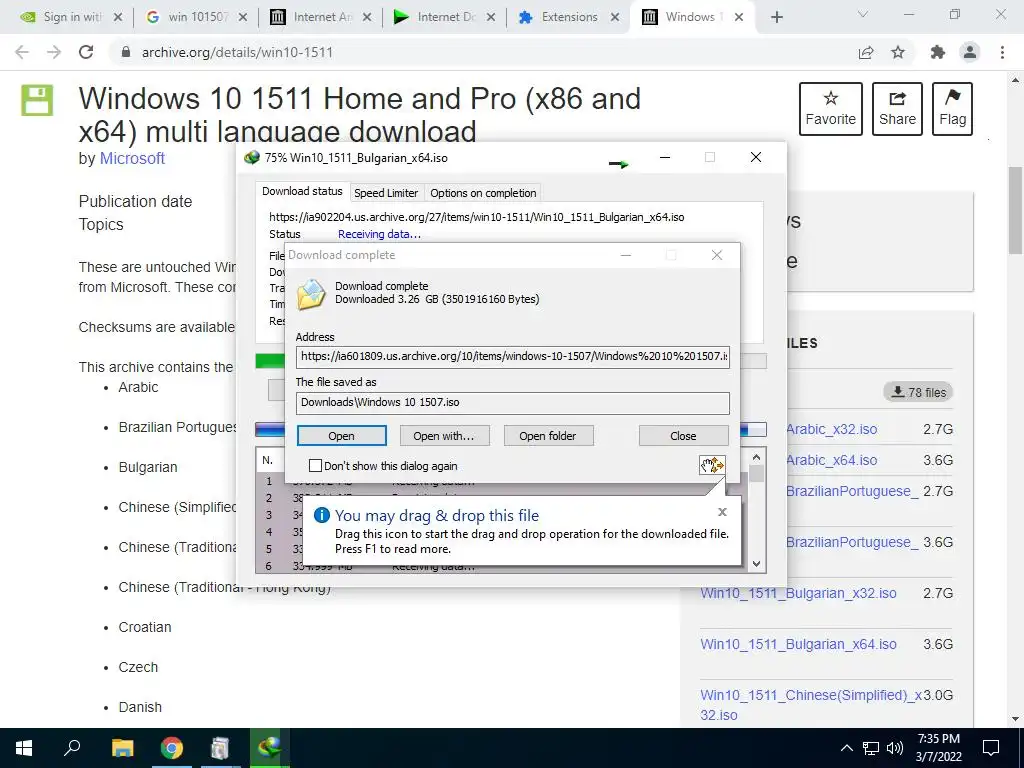The width and height of the screenshot is (1024, 768).
Task: Open the tab search chevron in Chrome
Action: (863, 14)
